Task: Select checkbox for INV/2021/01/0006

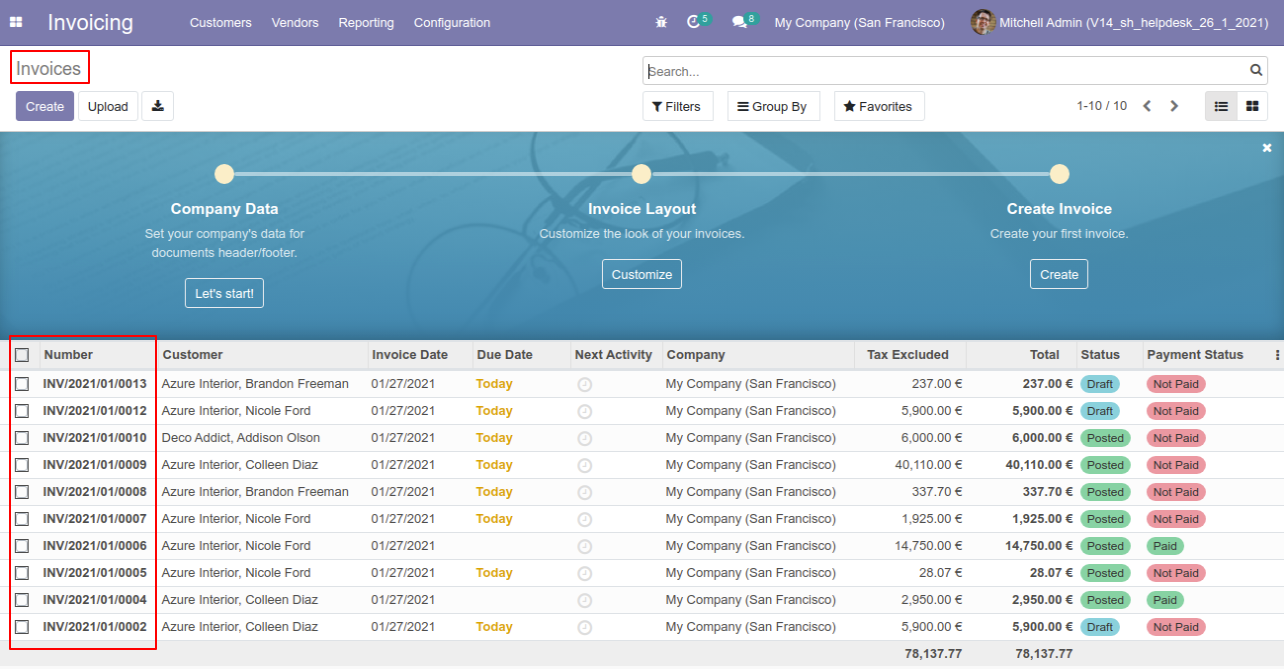Action: coord(22,546)
